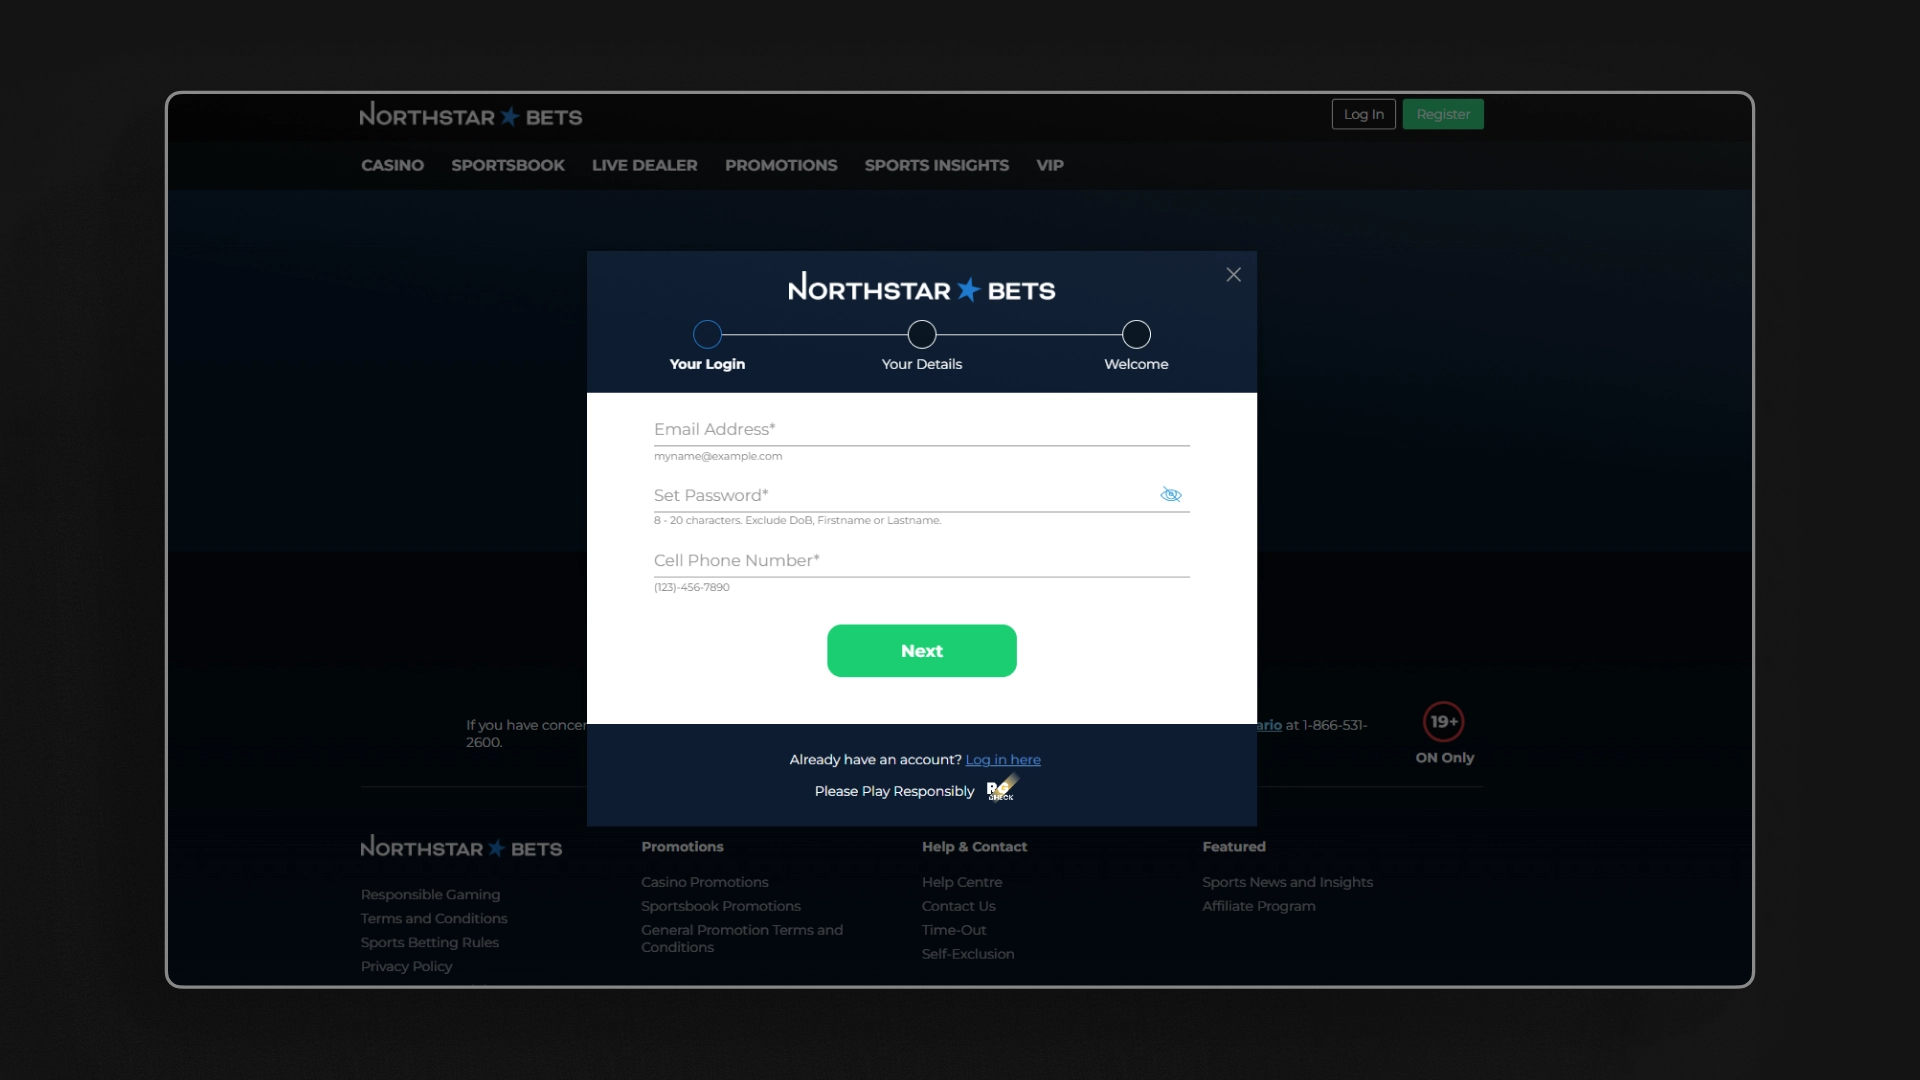Open General Promotion Terms and Conditions link
This screenshot has width=1920, height=1080.
coord(742,939)
